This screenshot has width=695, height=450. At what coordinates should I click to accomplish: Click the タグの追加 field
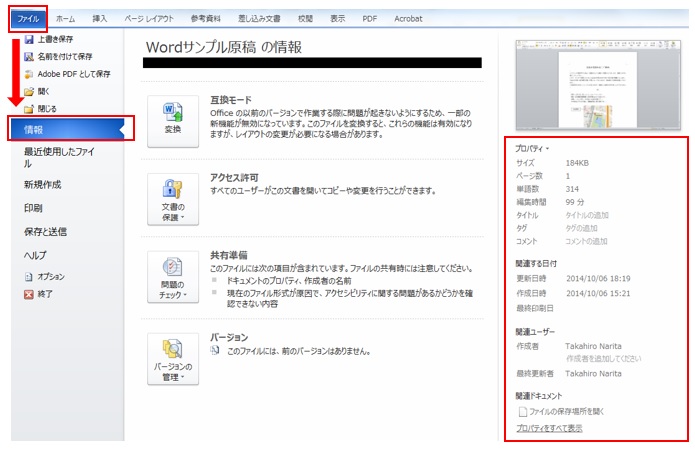coord(581,228)
